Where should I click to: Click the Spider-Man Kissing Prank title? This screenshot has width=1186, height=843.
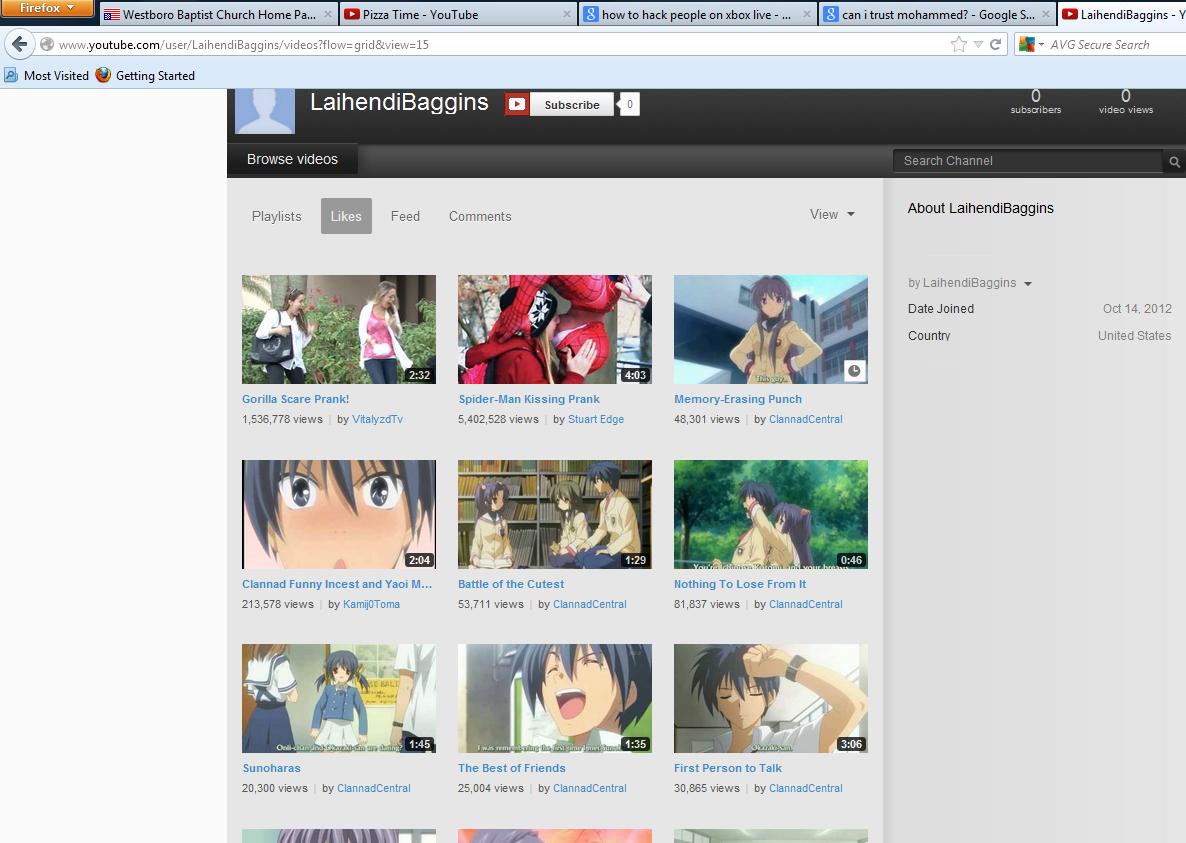coord(529,399)
